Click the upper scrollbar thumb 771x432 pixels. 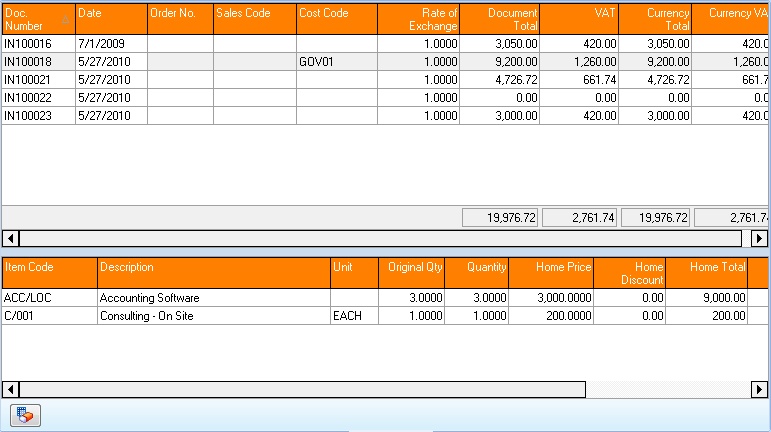(x=381, y=238)
